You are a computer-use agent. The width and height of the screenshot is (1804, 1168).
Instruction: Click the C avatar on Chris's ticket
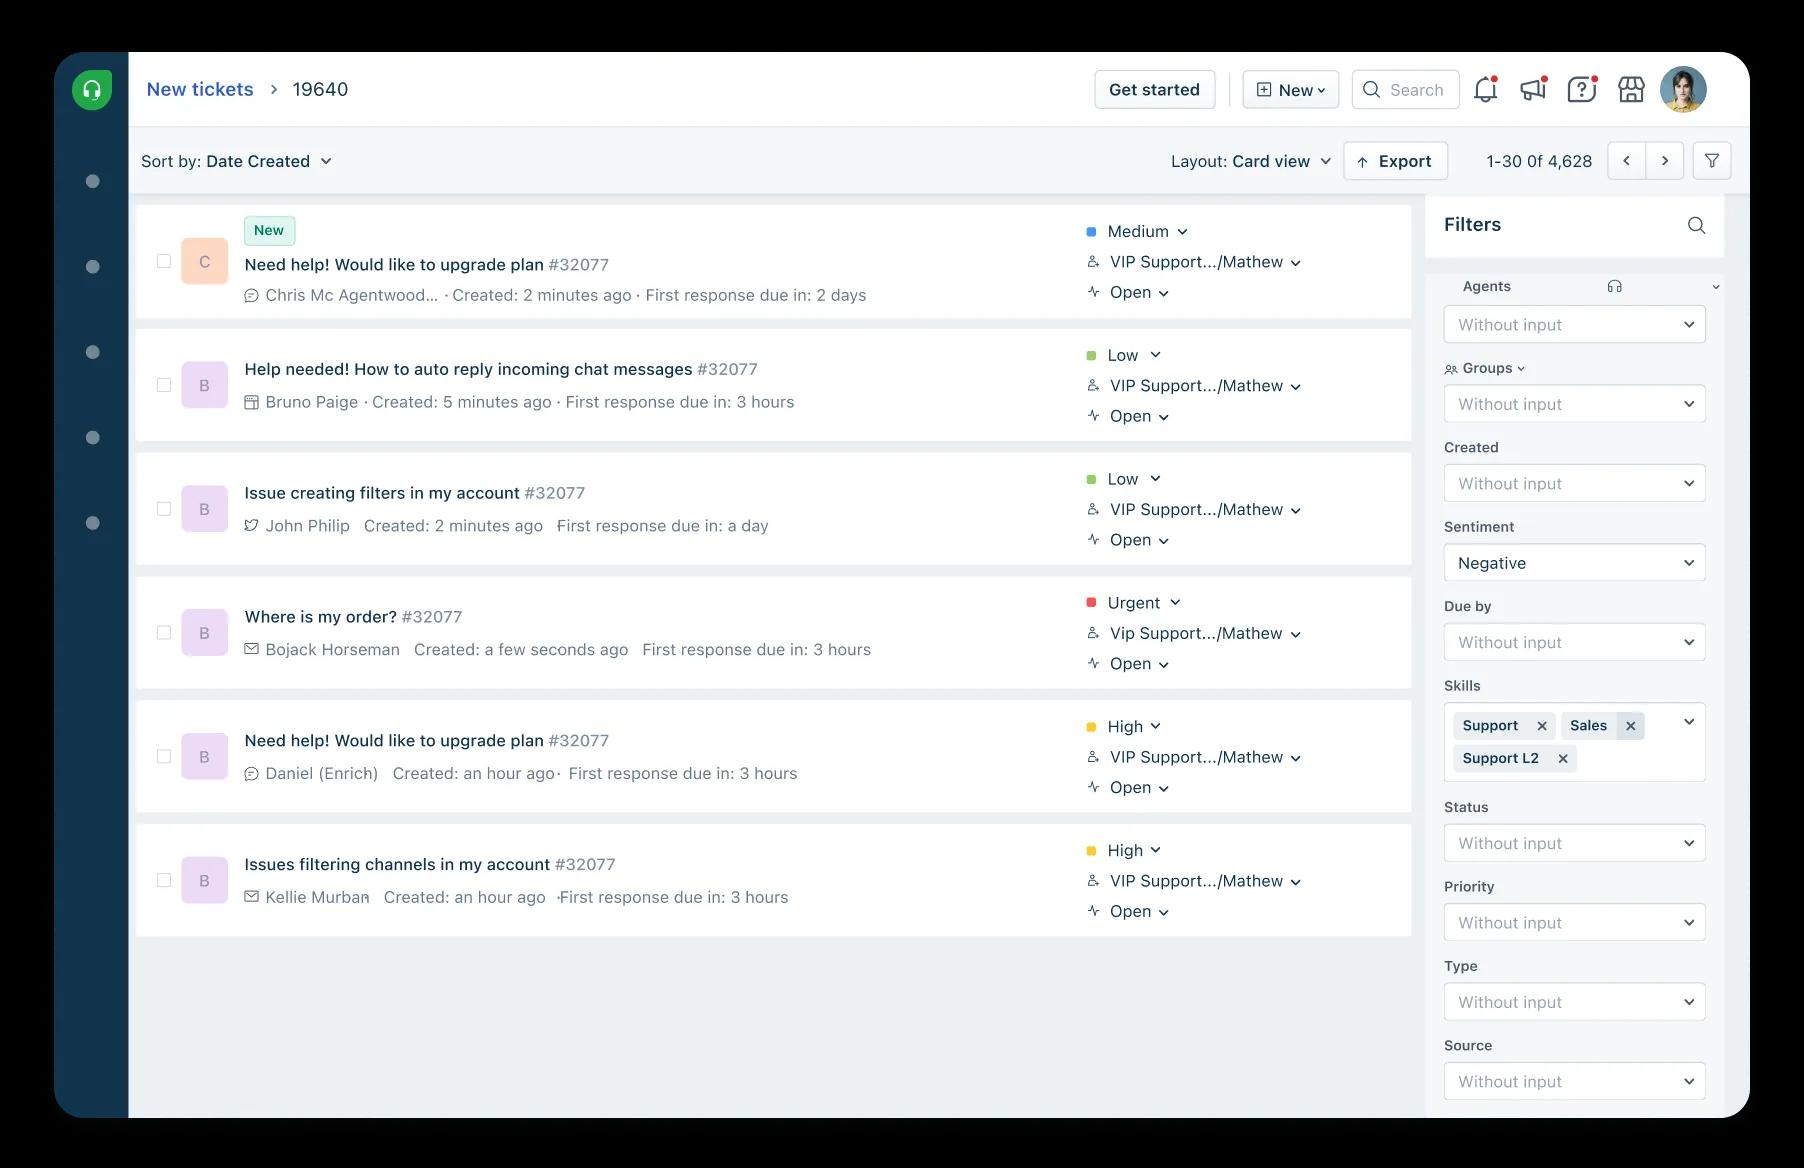[x=204, y=262]
